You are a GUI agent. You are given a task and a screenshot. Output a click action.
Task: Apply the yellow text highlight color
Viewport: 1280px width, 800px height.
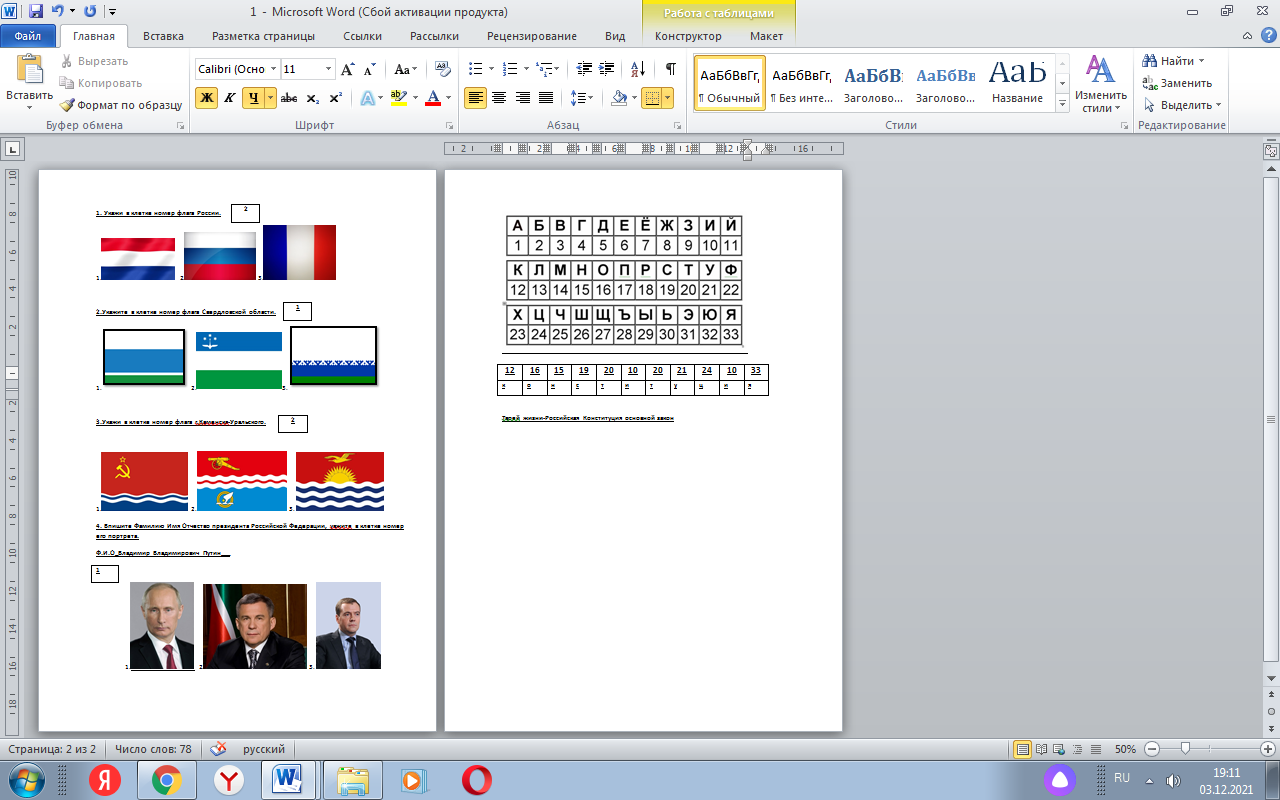pyautogui.click(x=398, y=97)
